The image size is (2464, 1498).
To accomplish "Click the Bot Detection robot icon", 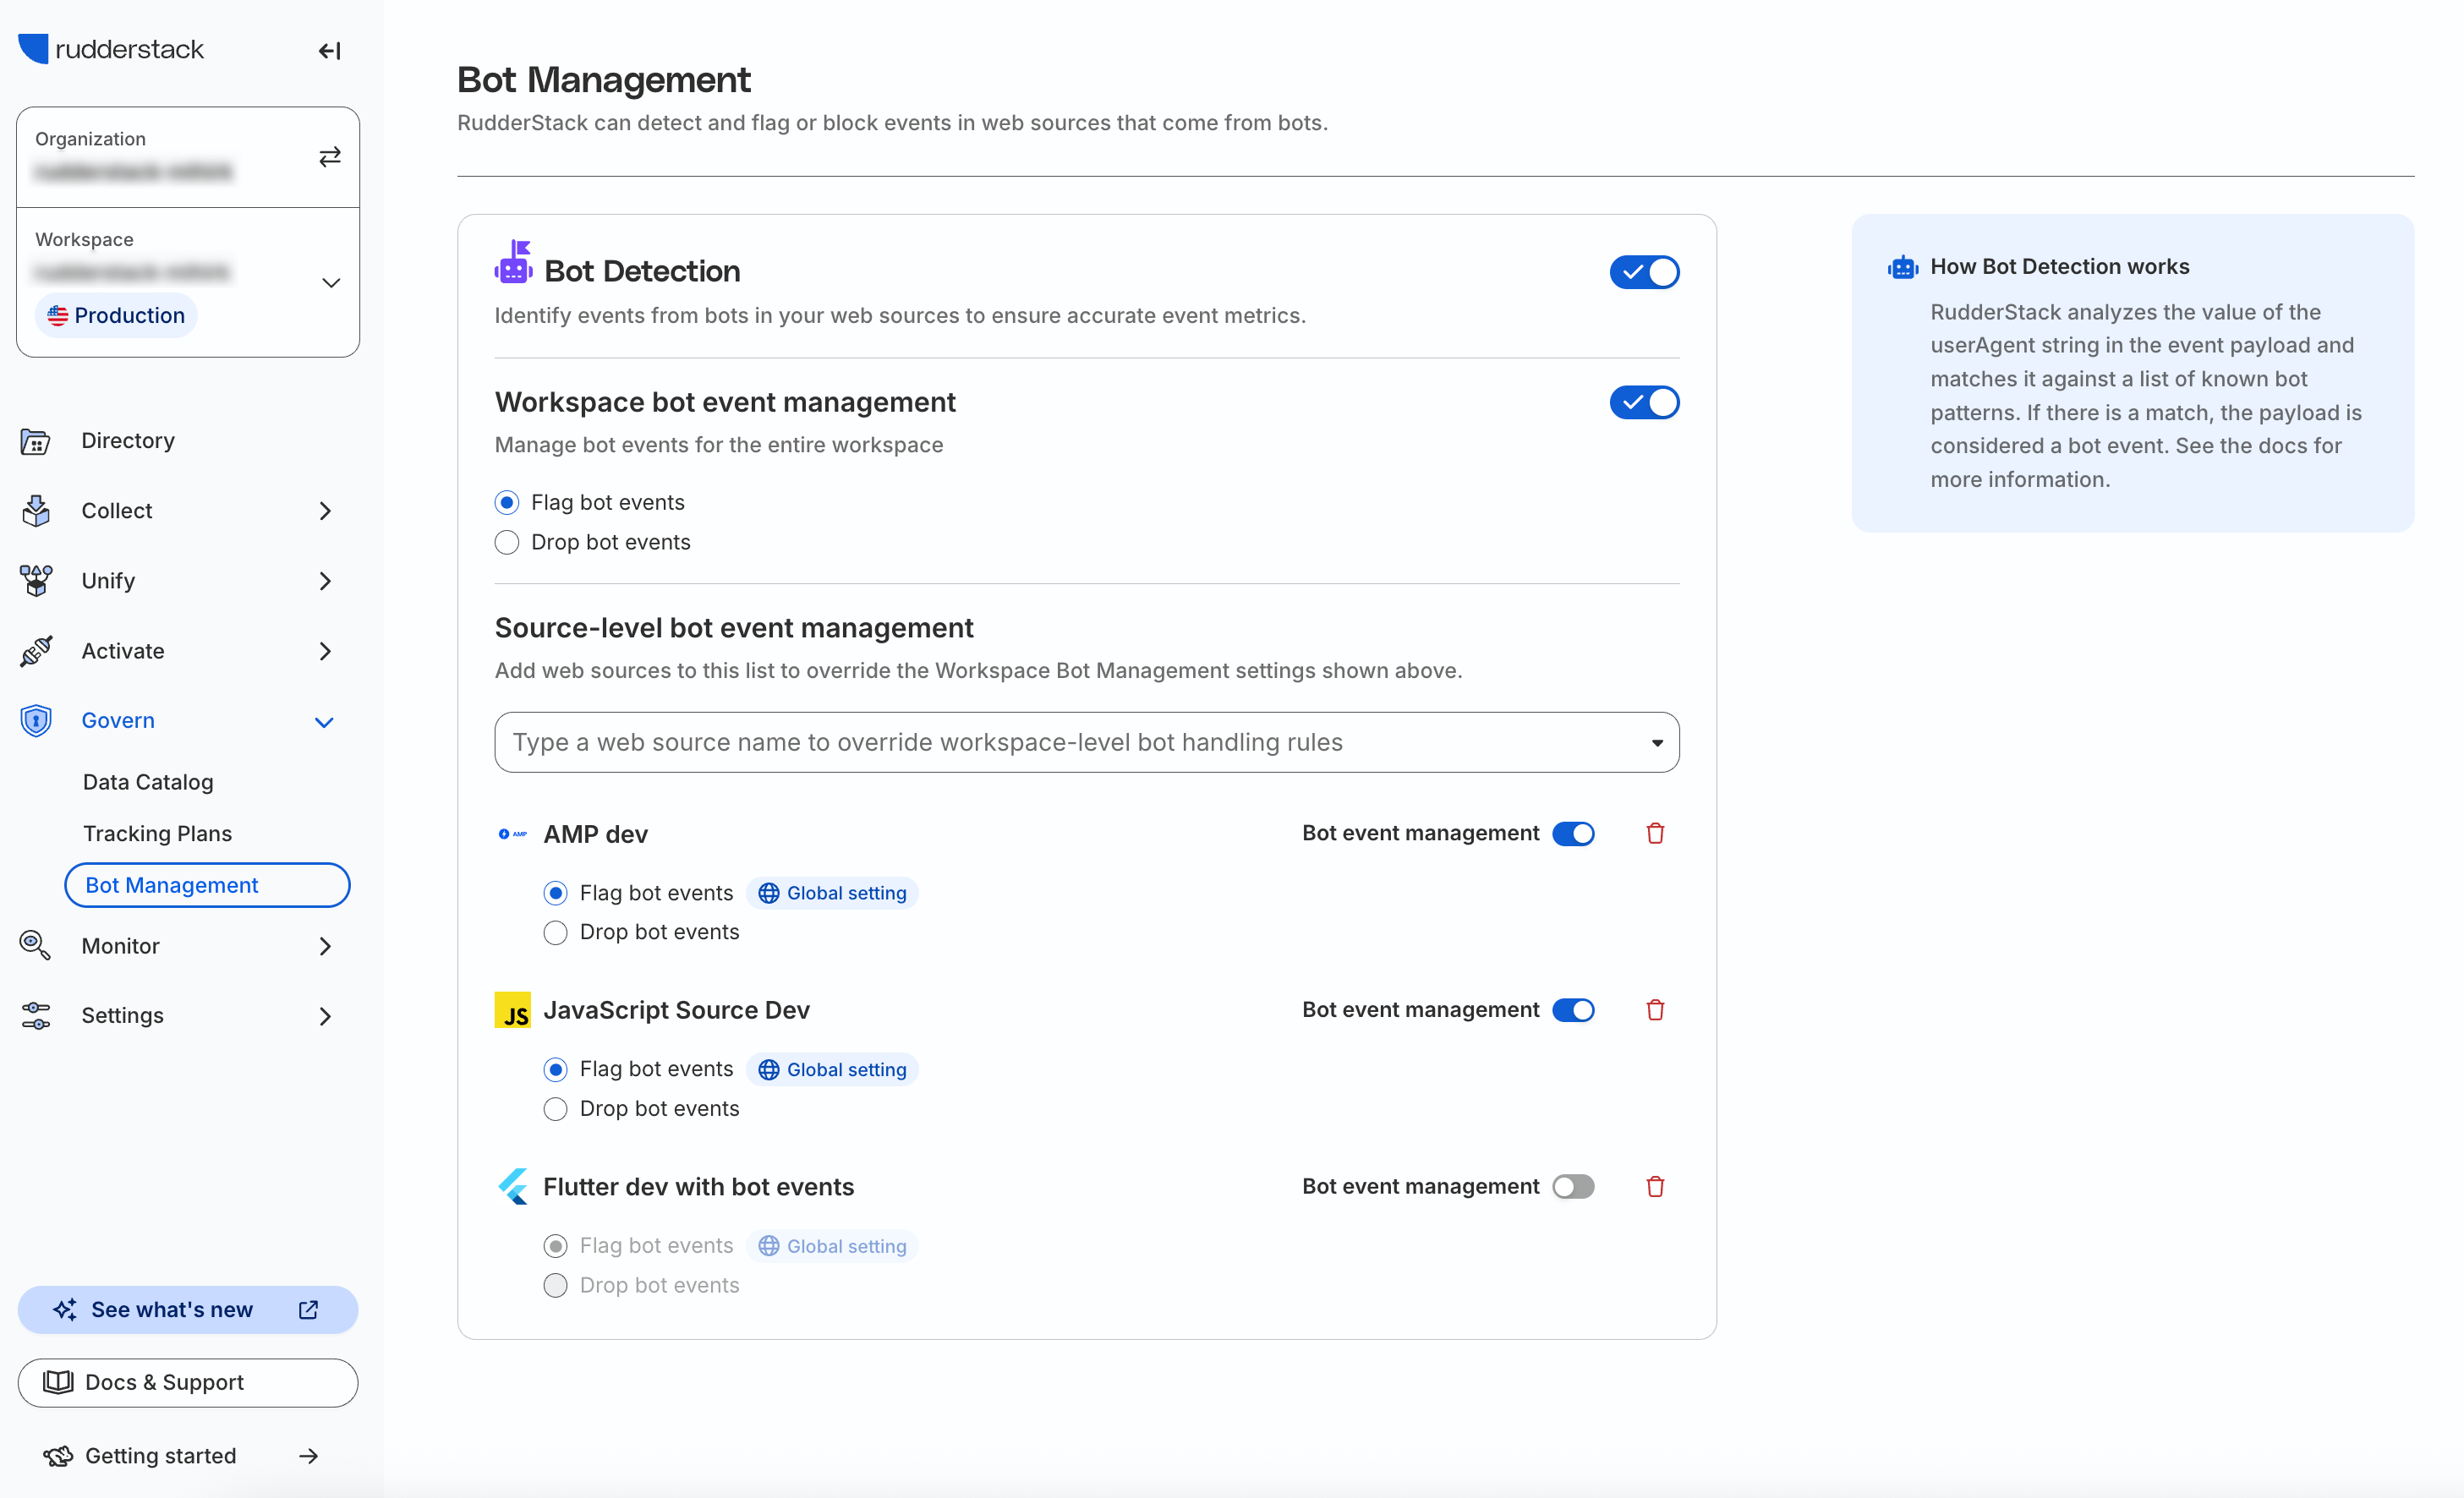I will tap(513, 262).
